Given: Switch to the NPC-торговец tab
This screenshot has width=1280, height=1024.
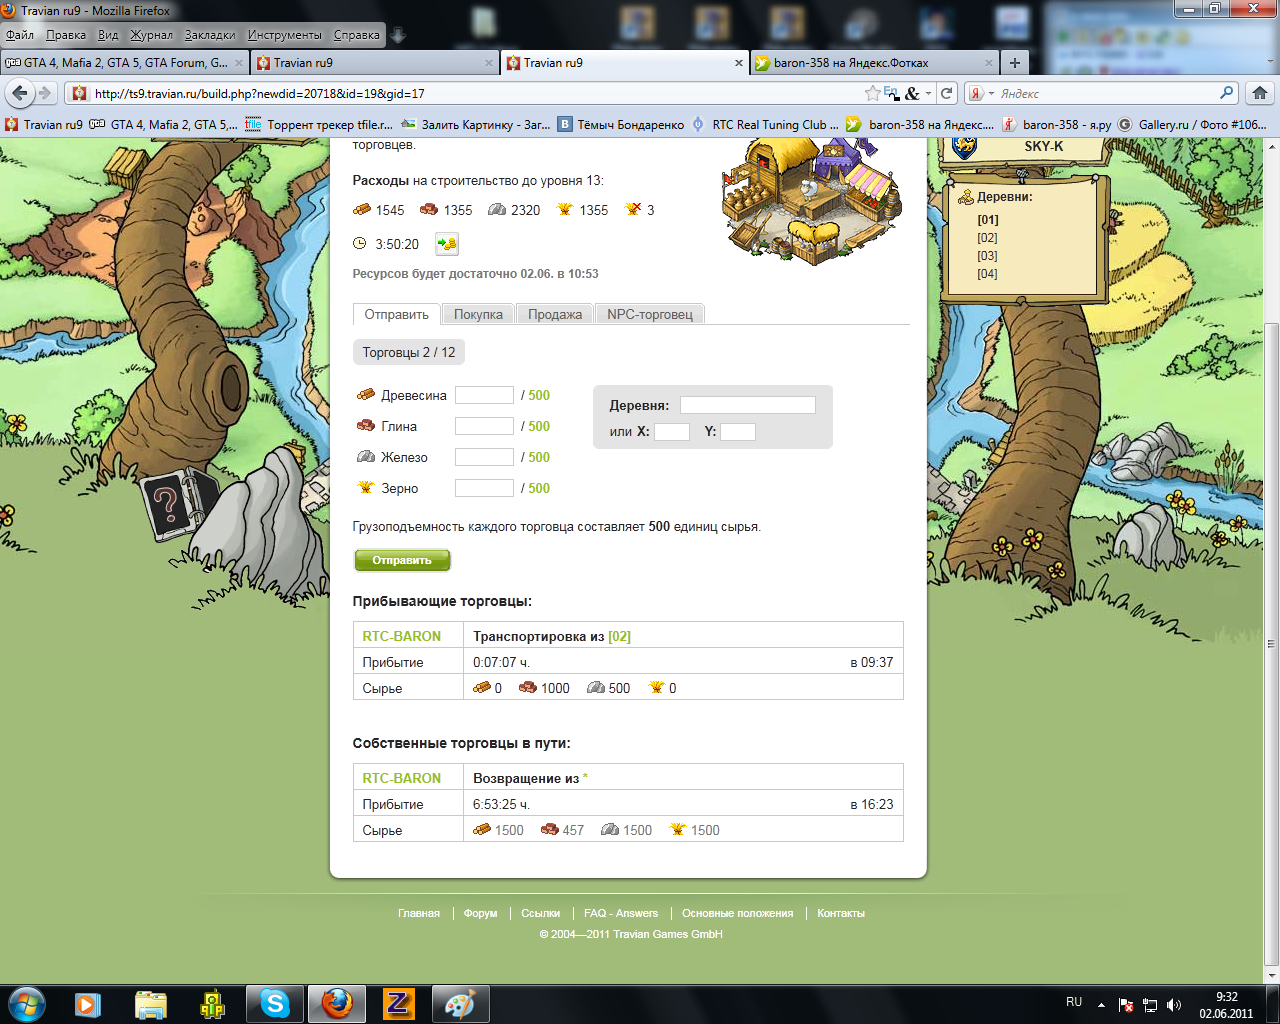Looking at the screenshot, I should pyautogui.click(x=650, y=314).
